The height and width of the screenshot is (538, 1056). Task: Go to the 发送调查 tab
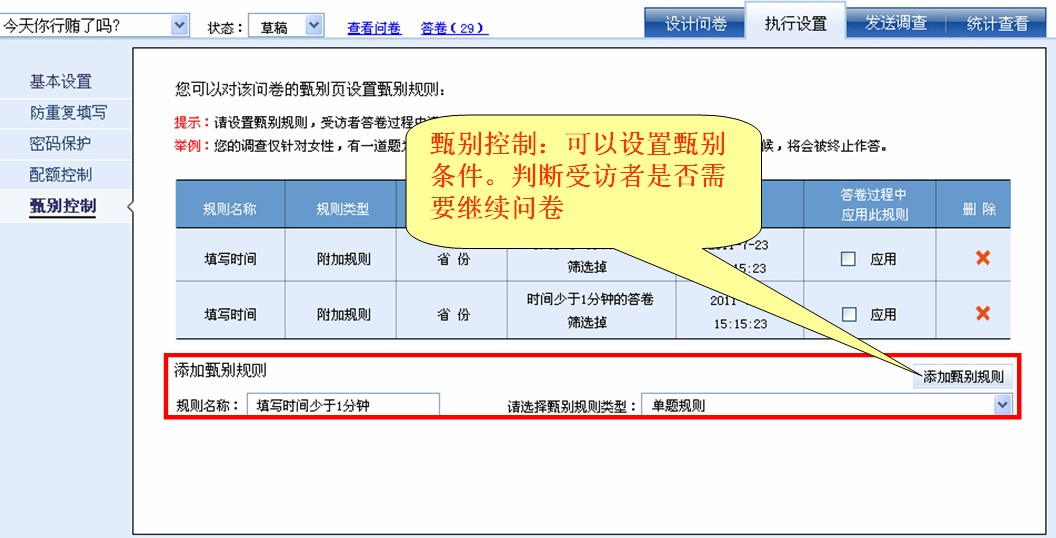pos(895,24)
